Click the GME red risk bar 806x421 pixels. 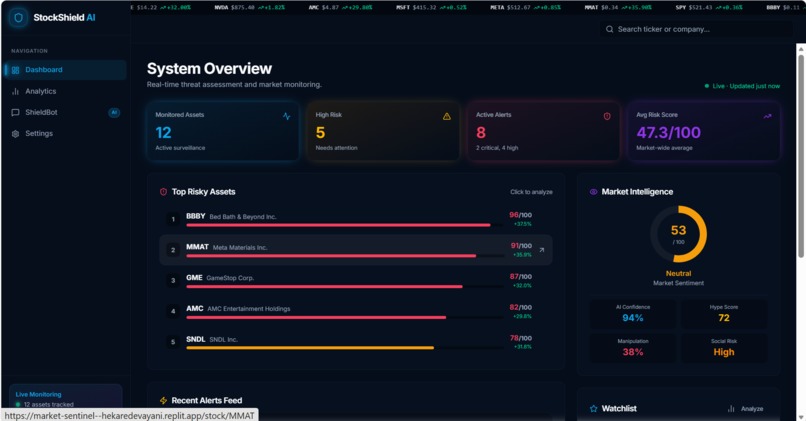coord(324,286)
